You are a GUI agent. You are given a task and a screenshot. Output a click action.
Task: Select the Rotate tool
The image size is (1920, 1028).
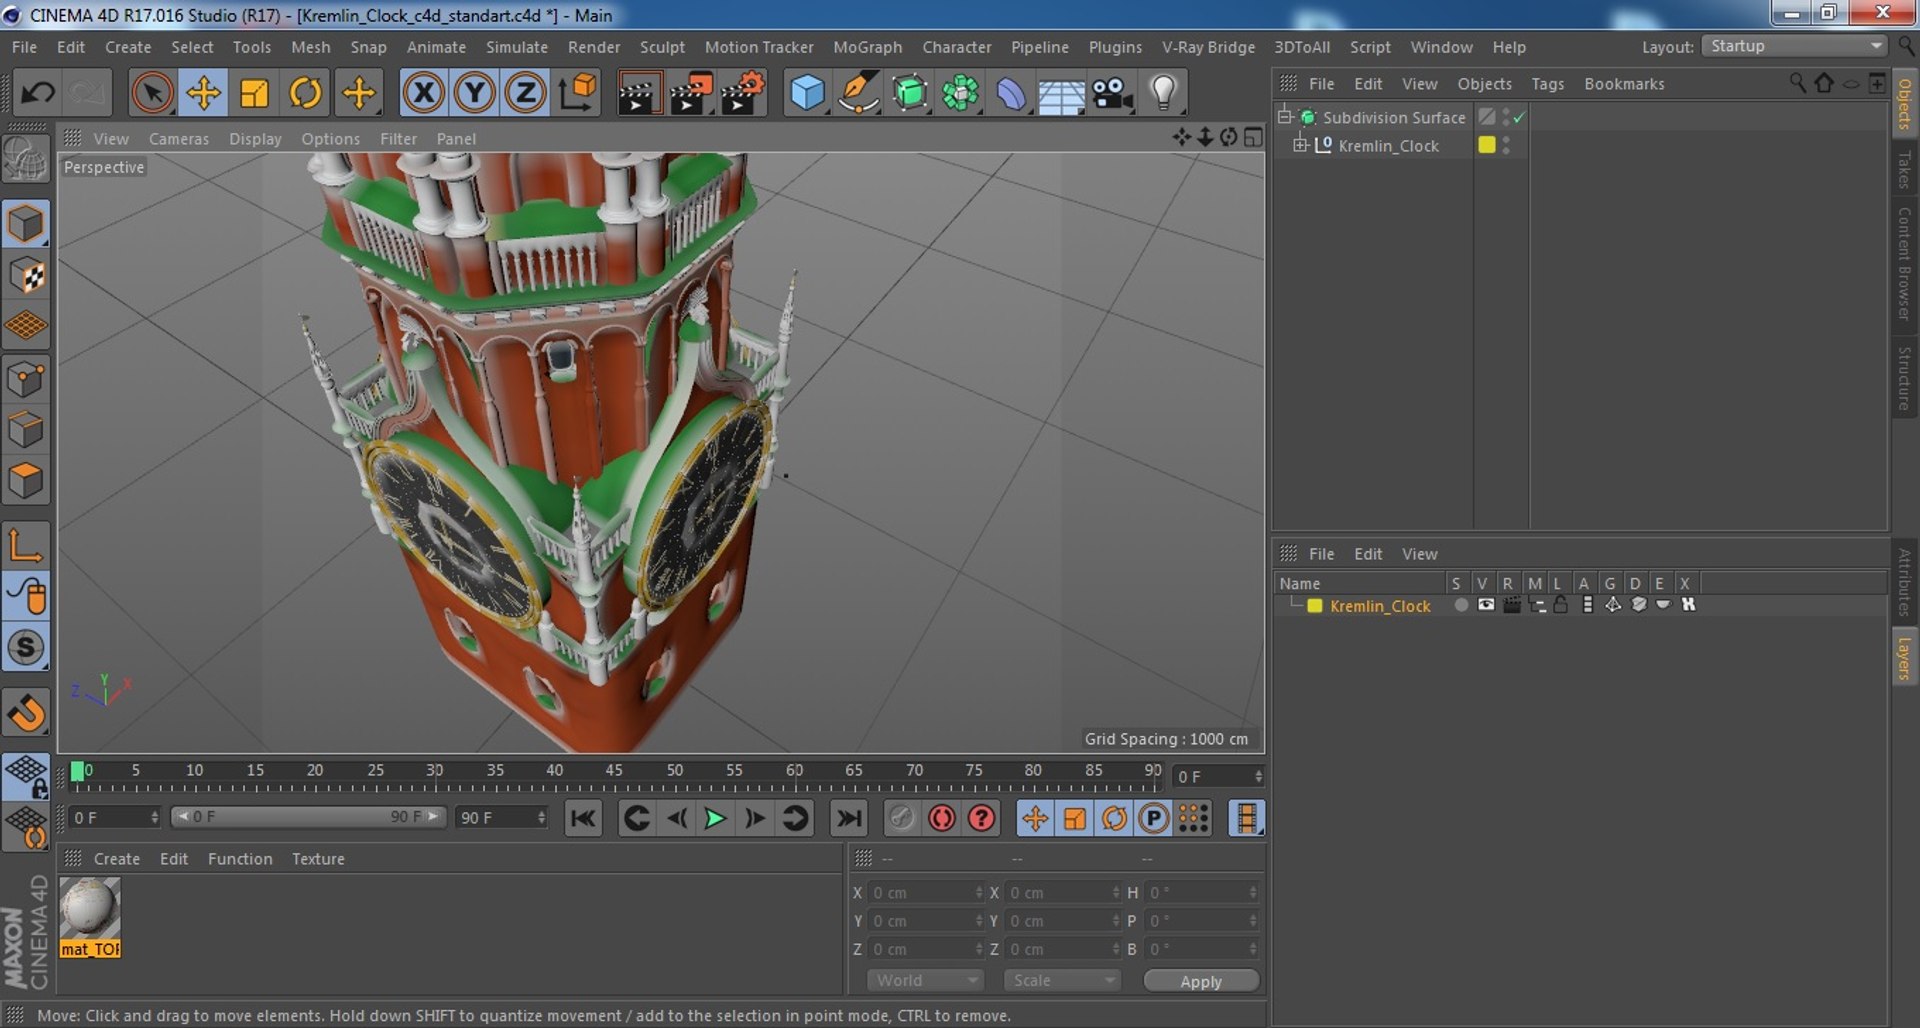click(x=305, y=93)
